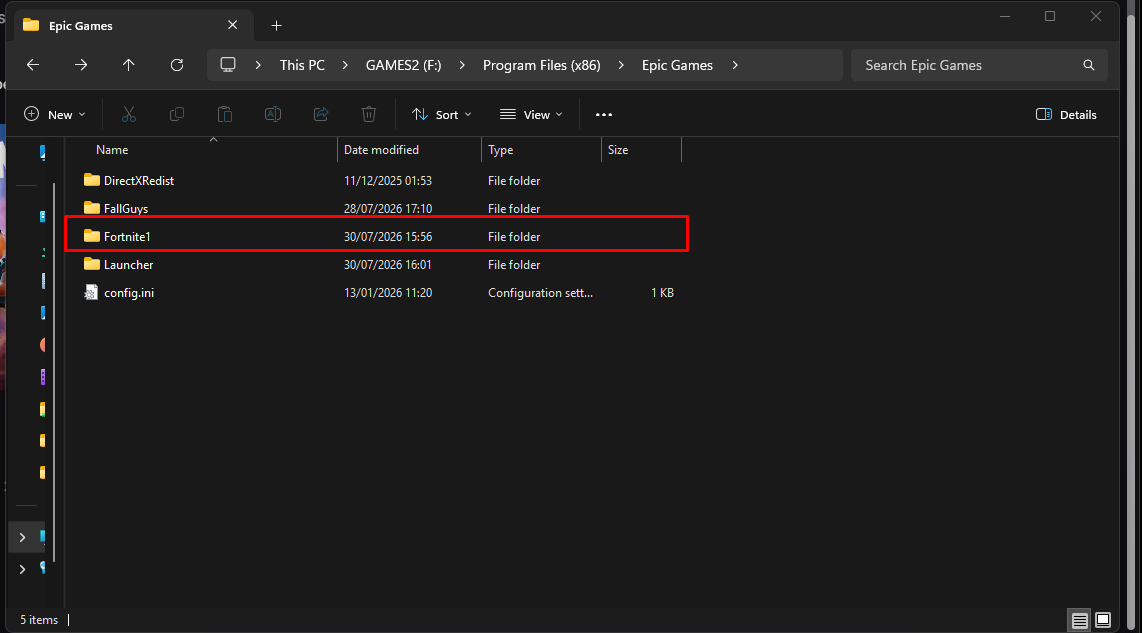The width and height of the screenshot is (1142, 633).
Task: Expand chevron after Epic Games in path
Action: click(x=735, y=65)
